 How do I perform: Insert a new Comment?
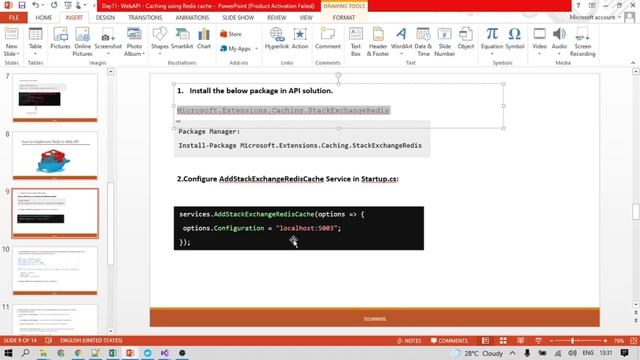328,39
